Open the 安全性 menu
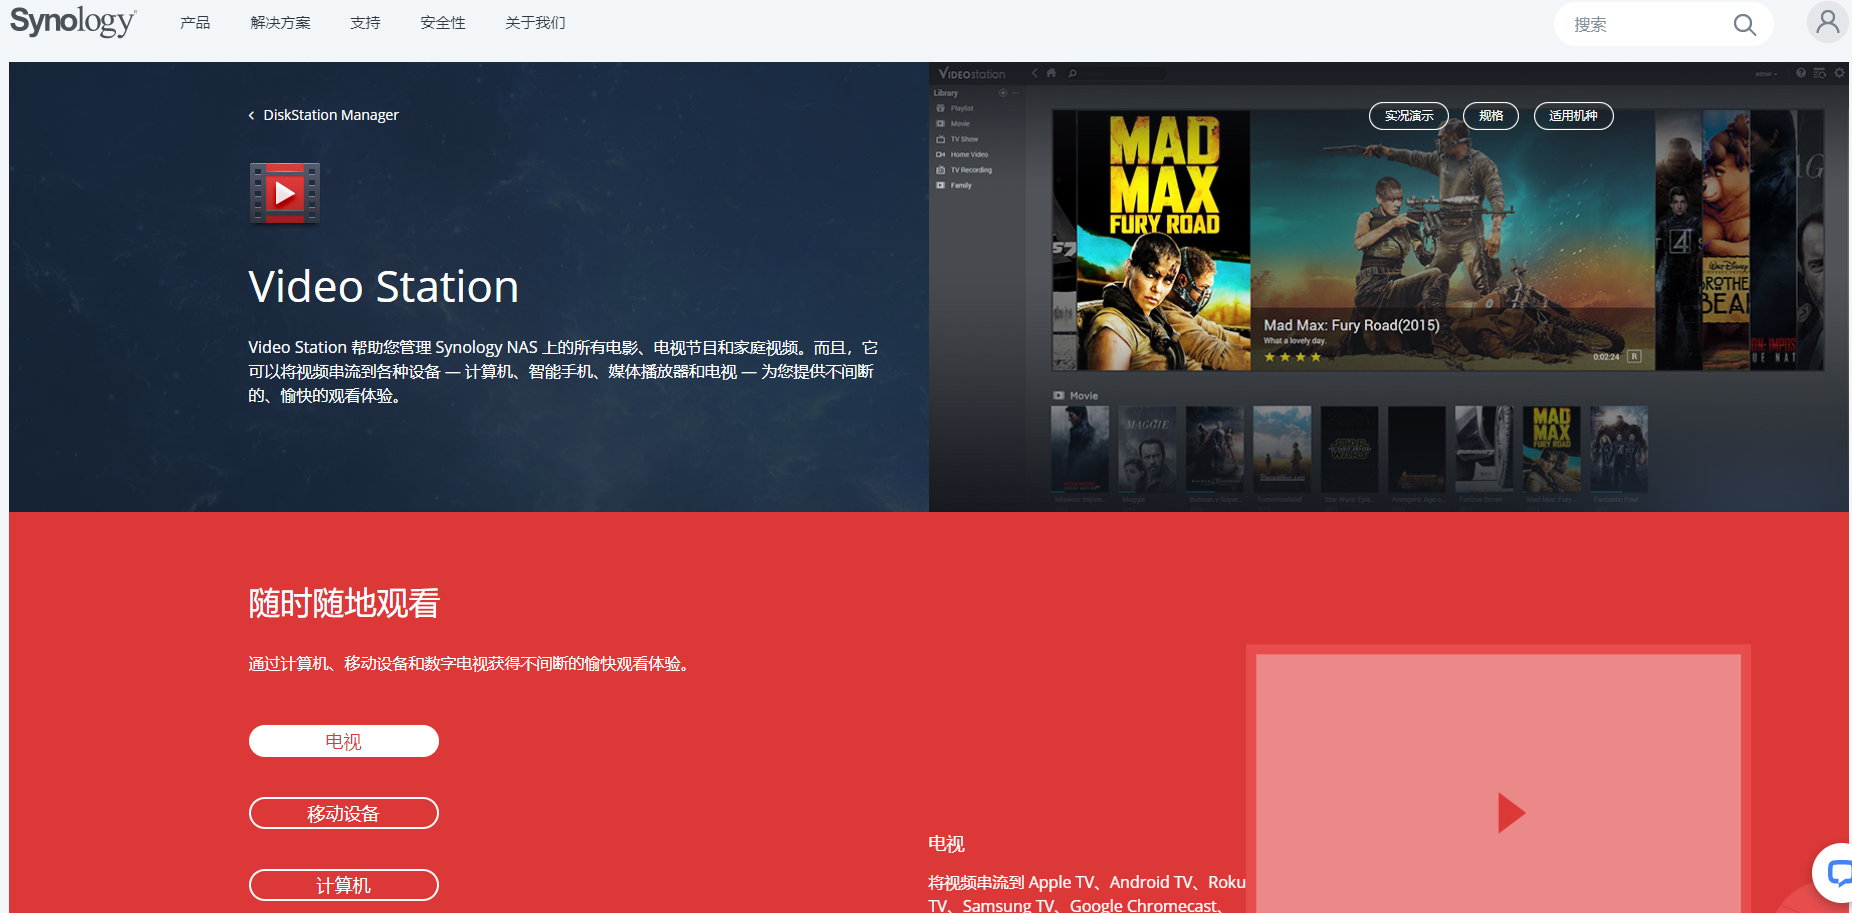 coord(442,23)
